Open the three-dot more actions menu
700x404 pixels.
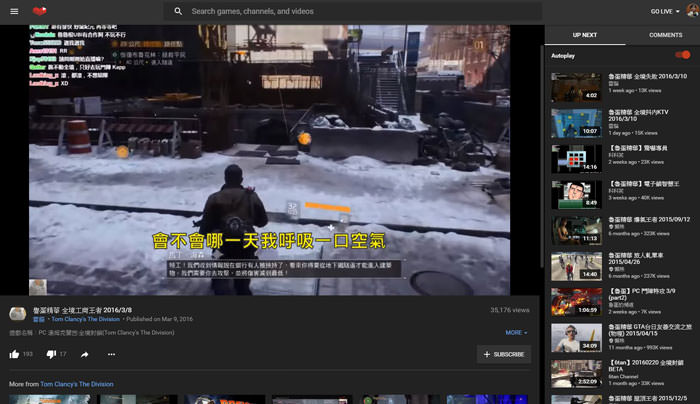pyautogui.click(x=111, y=354)
